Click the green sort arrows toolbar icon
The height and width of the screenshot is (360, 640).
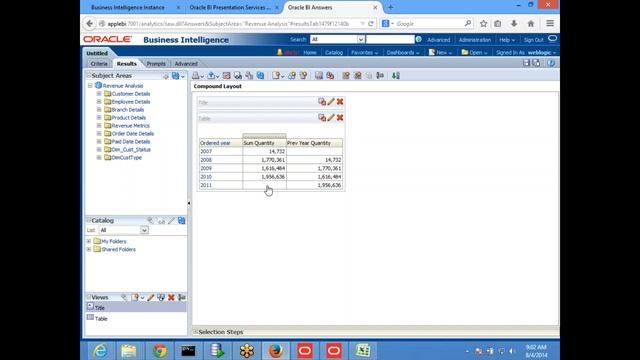tap(396, 76)
